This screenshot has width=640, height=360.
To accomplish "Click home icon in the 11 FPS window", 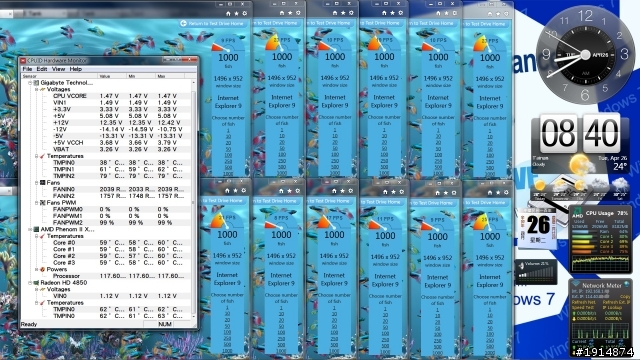I will (385, 191).
